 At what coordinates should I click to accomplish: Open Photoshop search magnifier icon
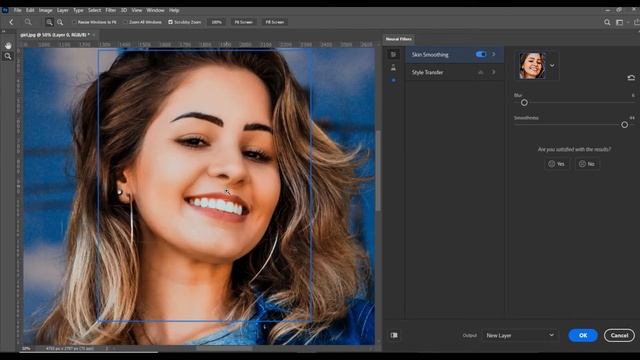[607, 22]
